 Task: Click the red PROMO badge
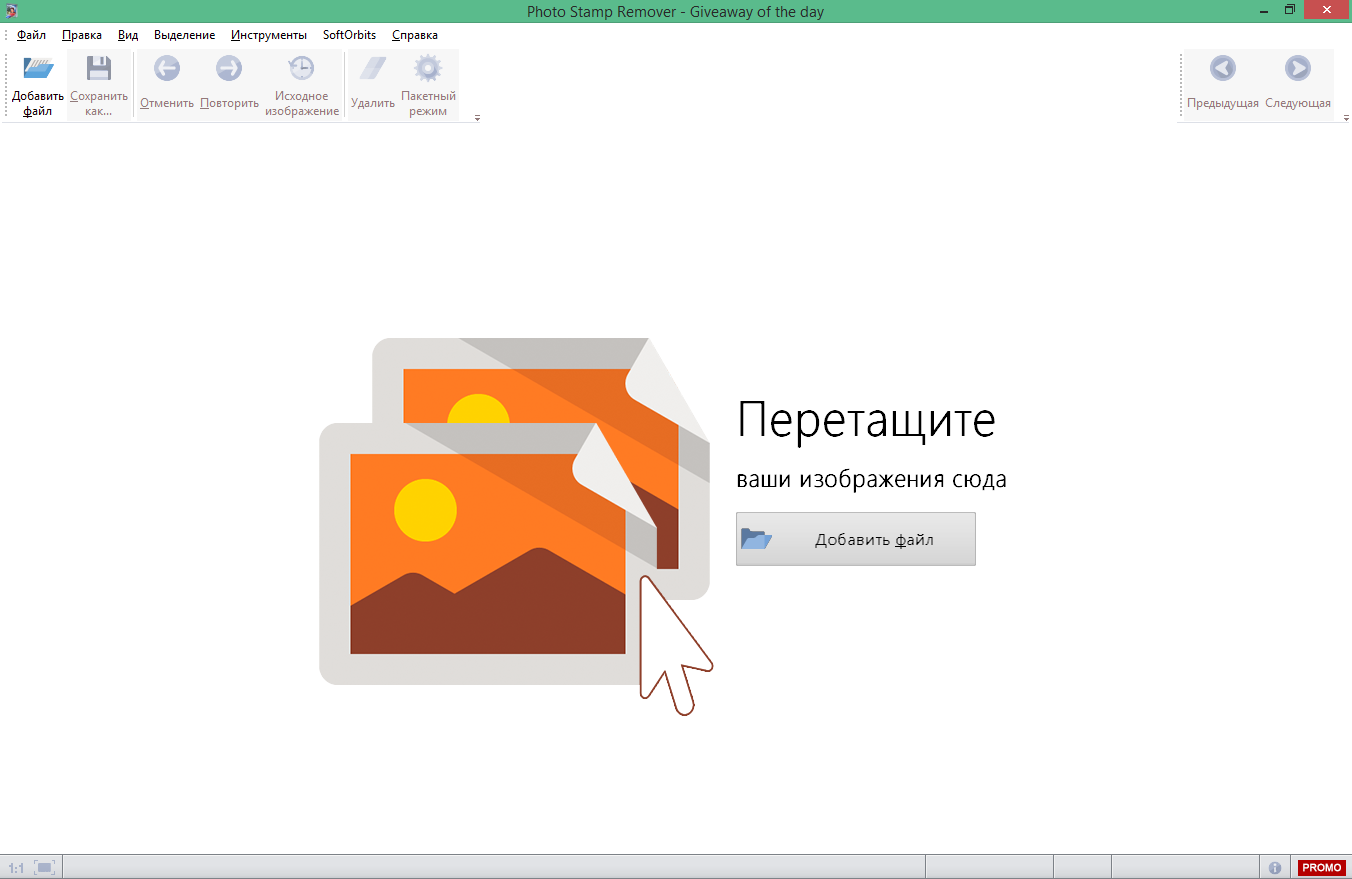click(x=1322, y=868)
